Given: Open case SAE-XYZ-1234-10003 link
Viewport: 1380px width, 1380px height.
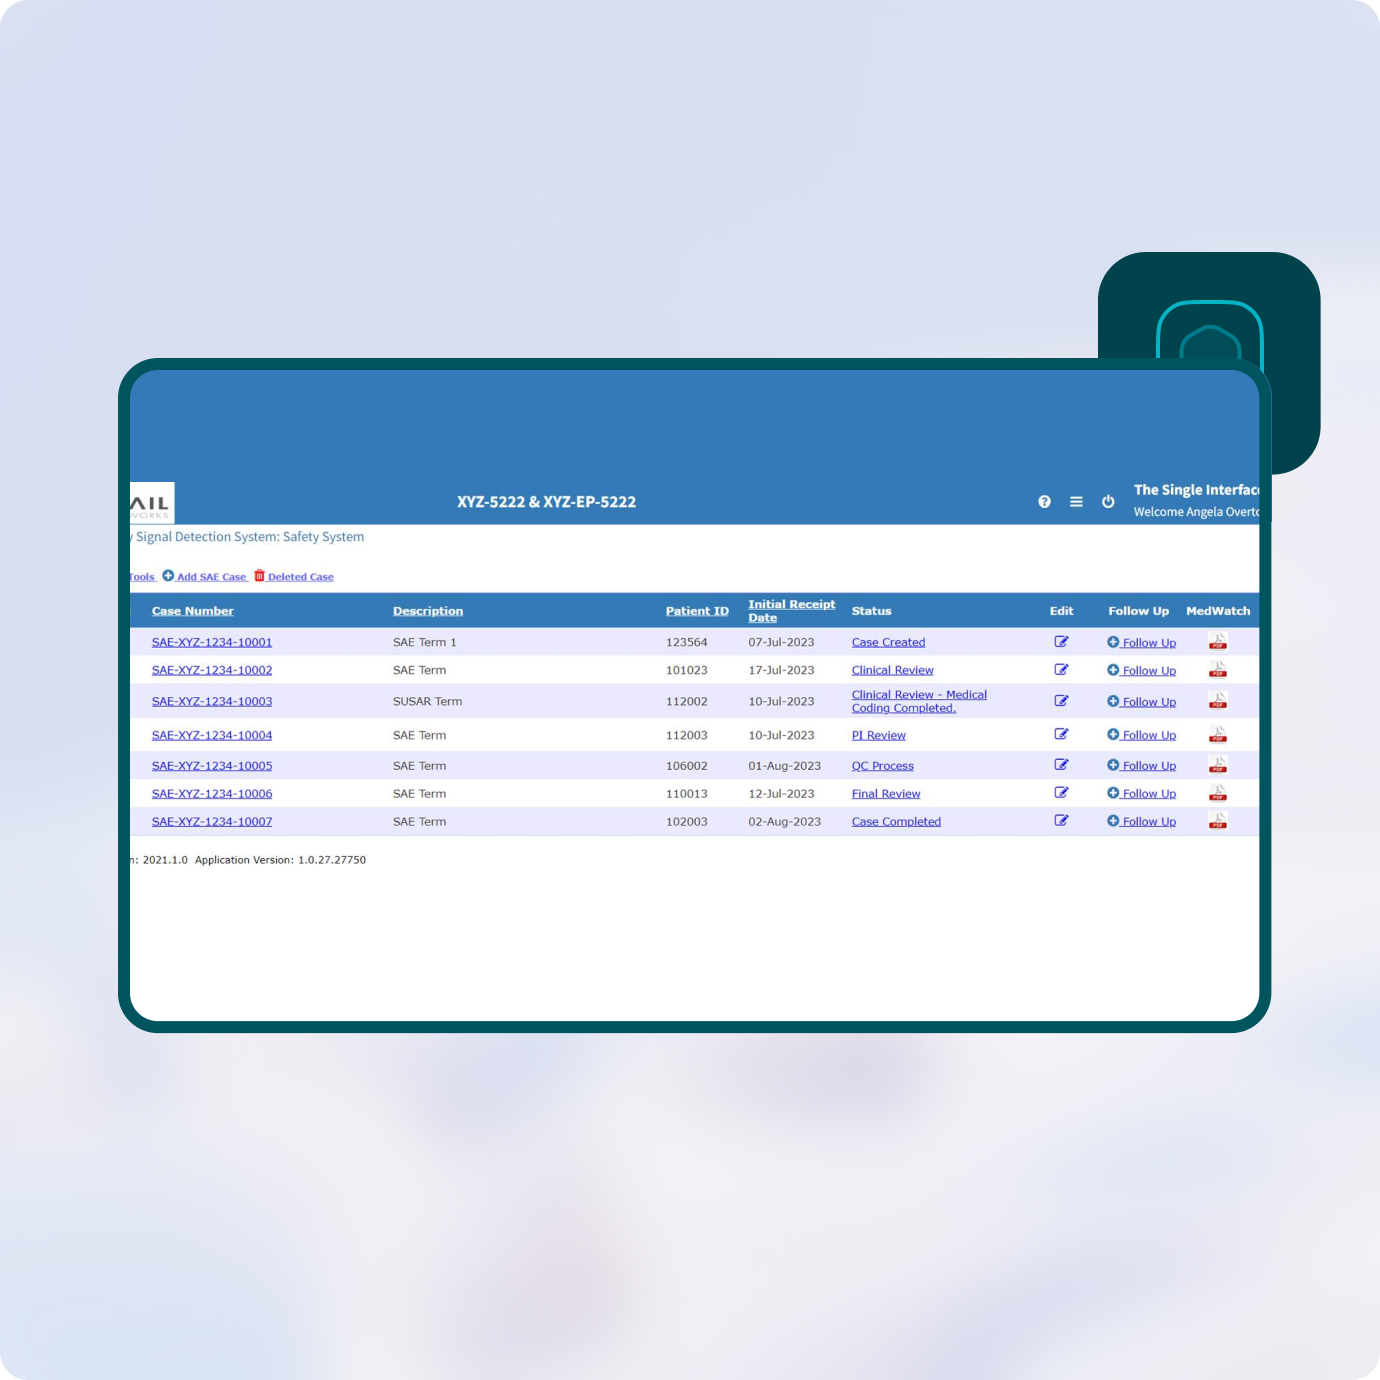Looking at the screenshot, I should (212, 701).
